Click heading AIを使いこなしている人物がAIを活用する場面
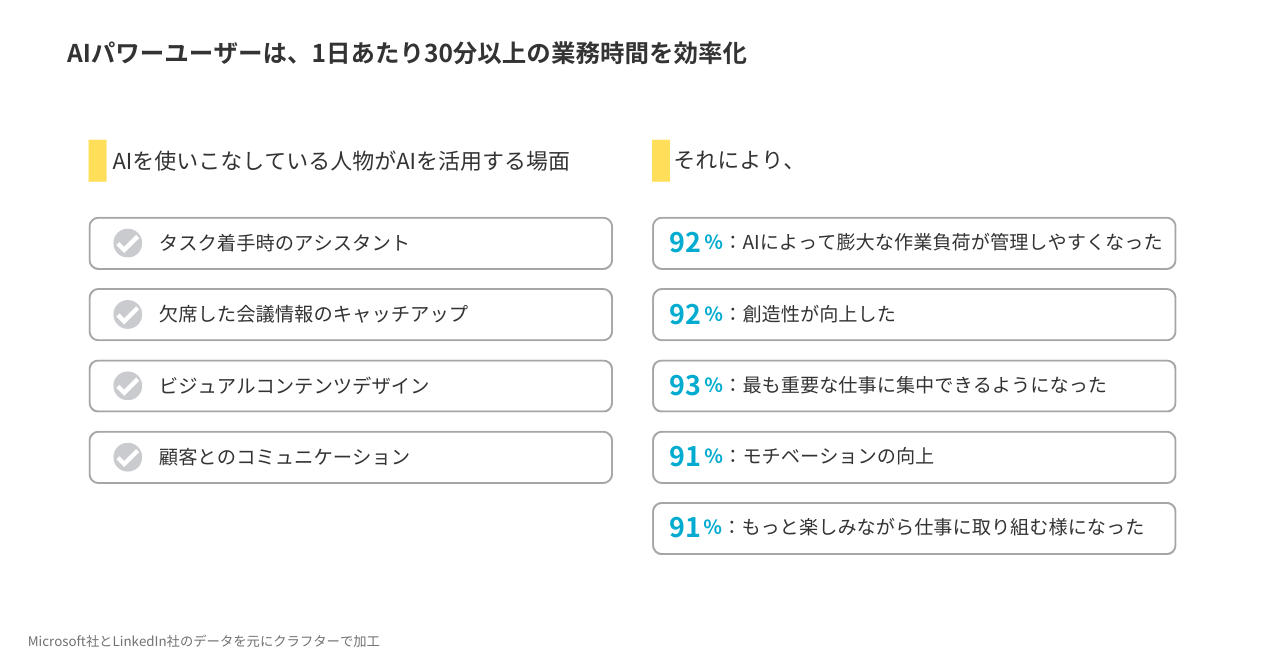This screenshot has width=1280, height=670. [x=341, y=160]
